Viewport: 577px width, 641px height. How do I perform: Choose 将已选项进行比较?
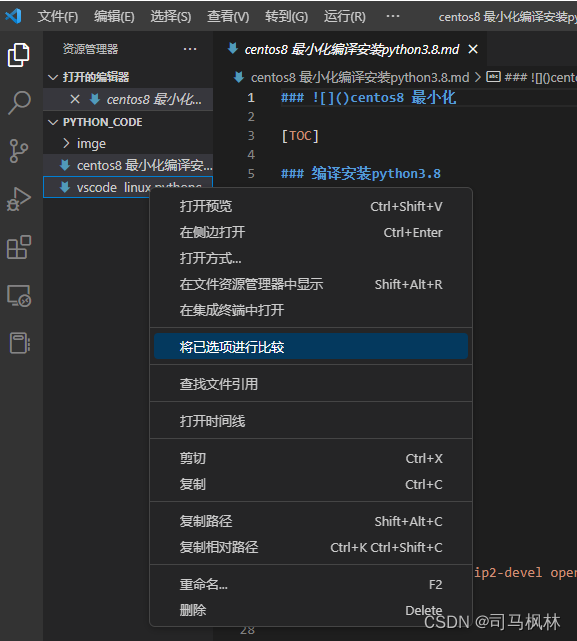pyautogui.click(x=311, y=346)
